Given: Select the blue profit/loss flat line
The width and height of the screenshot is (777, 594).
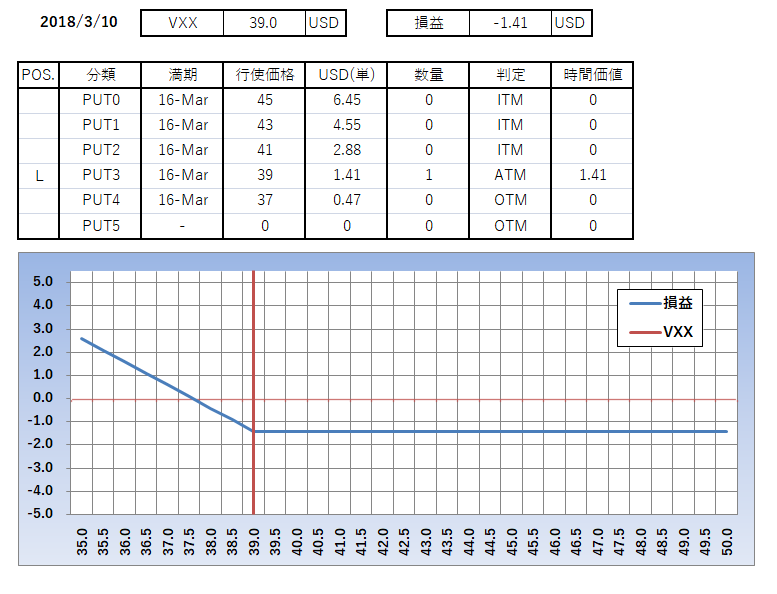Looking at the screenshot, I should pos(490,432).
